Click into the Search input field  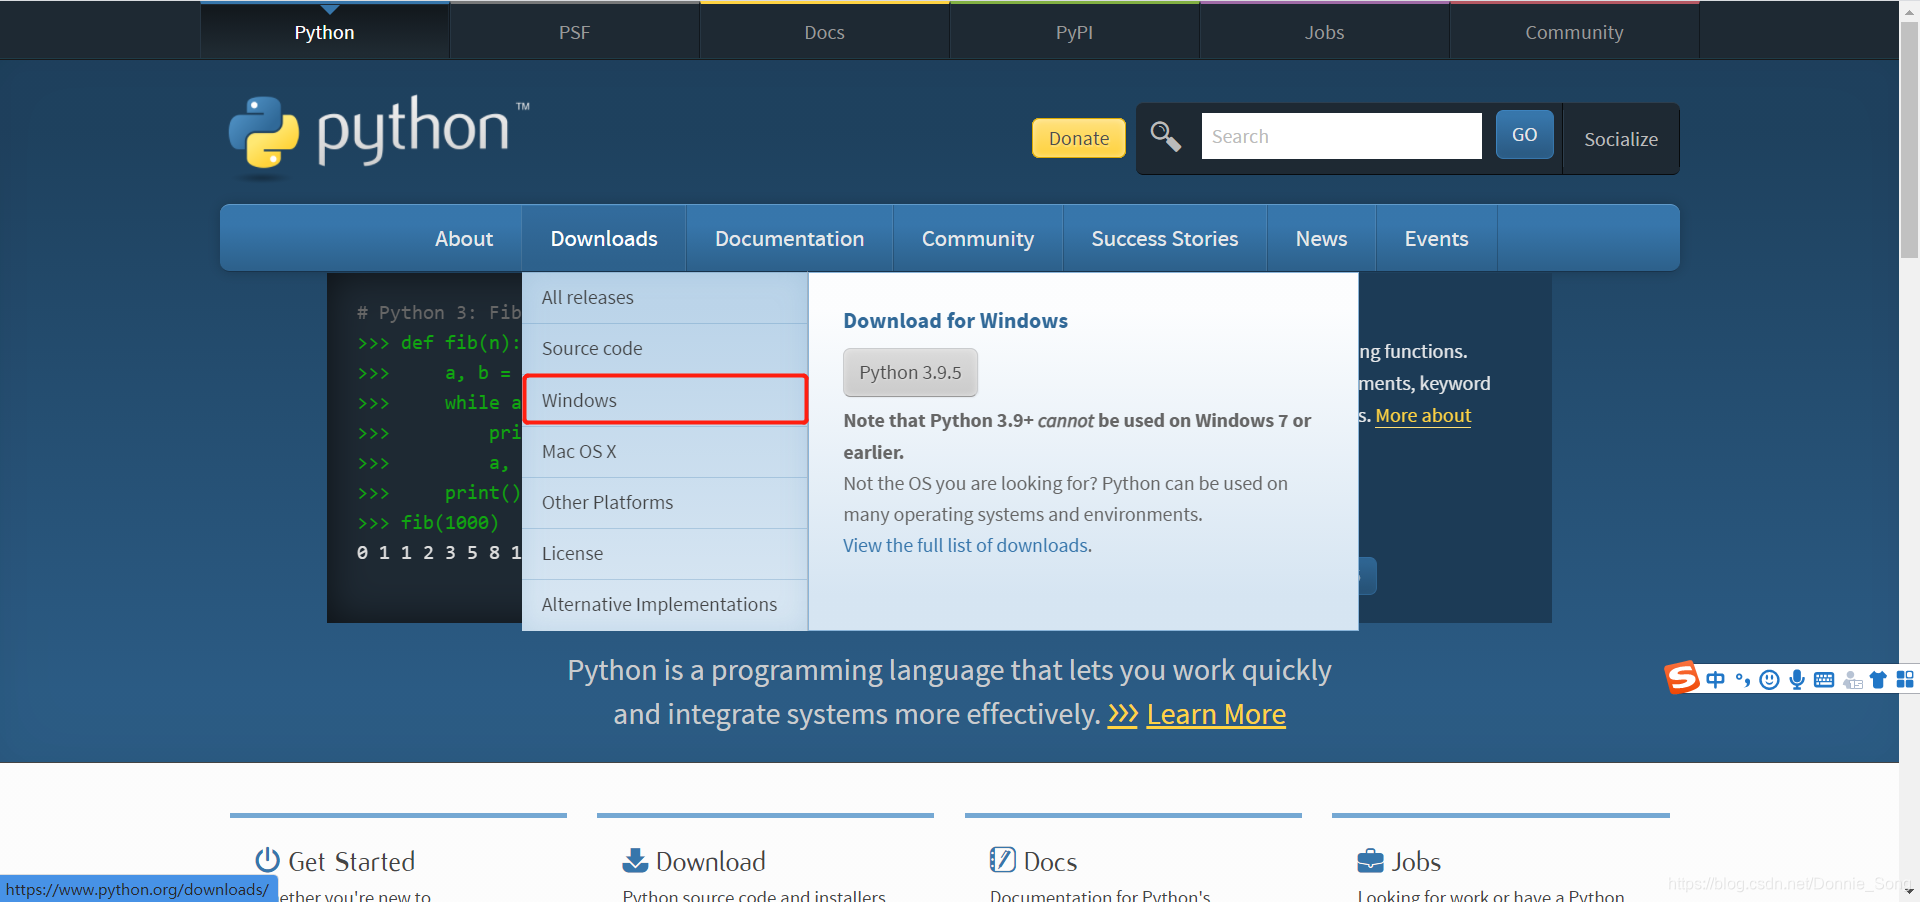pyautogui.click(x=1342, y=136)
